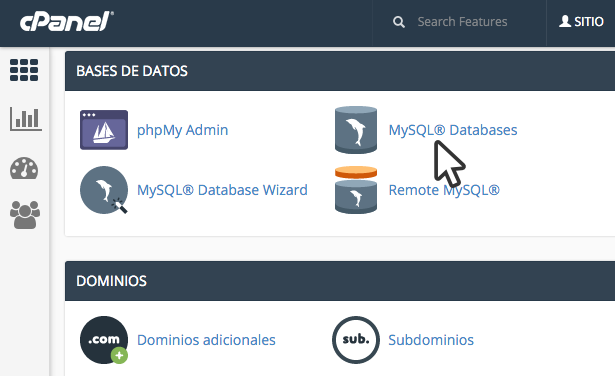This screenshot has height=376, width=615.
Task: Open the SITIO user account menu
Action: tap(581, 22)
